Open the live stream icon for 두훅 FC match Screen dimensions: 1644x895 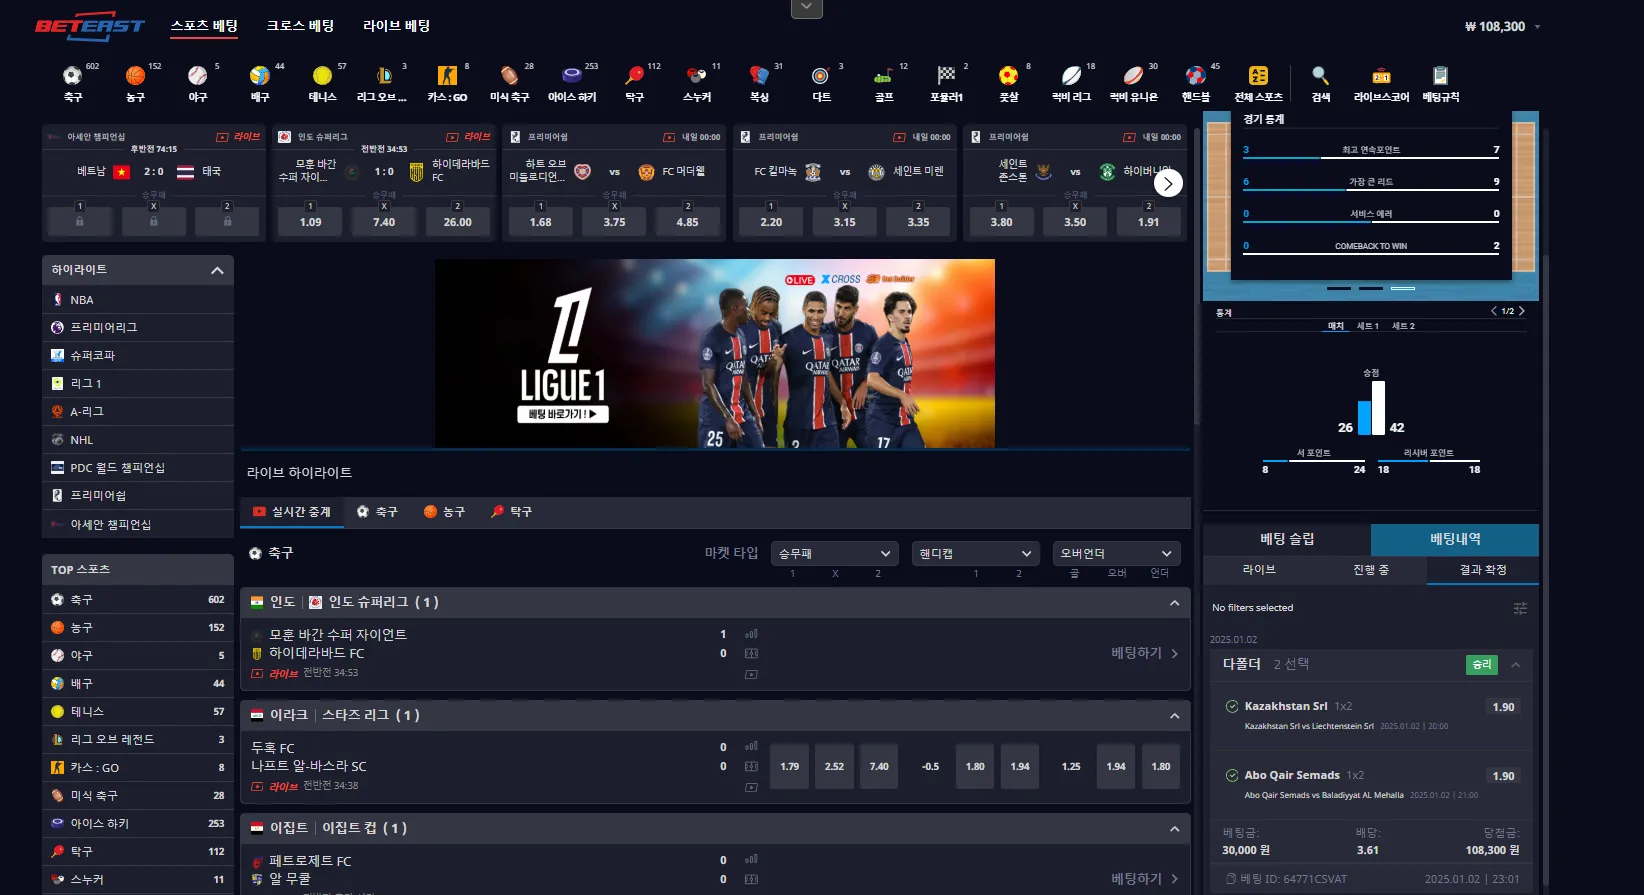click(751, 787)
